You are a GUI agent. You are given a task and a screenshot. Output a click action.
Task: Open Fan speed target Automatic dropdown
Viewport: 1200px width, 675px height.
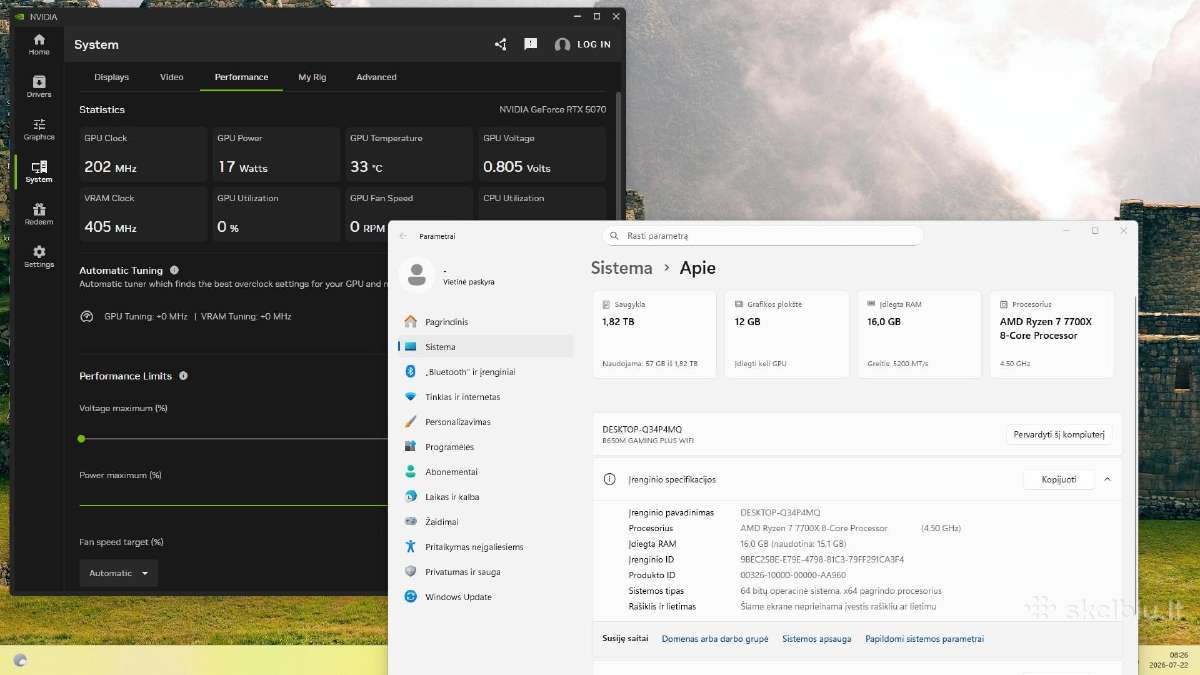[x=118, y=573]
